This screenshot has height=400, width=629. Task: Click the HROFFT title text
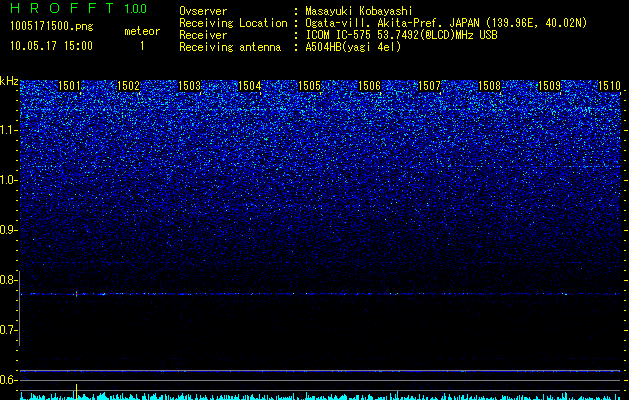pos(62,8)
